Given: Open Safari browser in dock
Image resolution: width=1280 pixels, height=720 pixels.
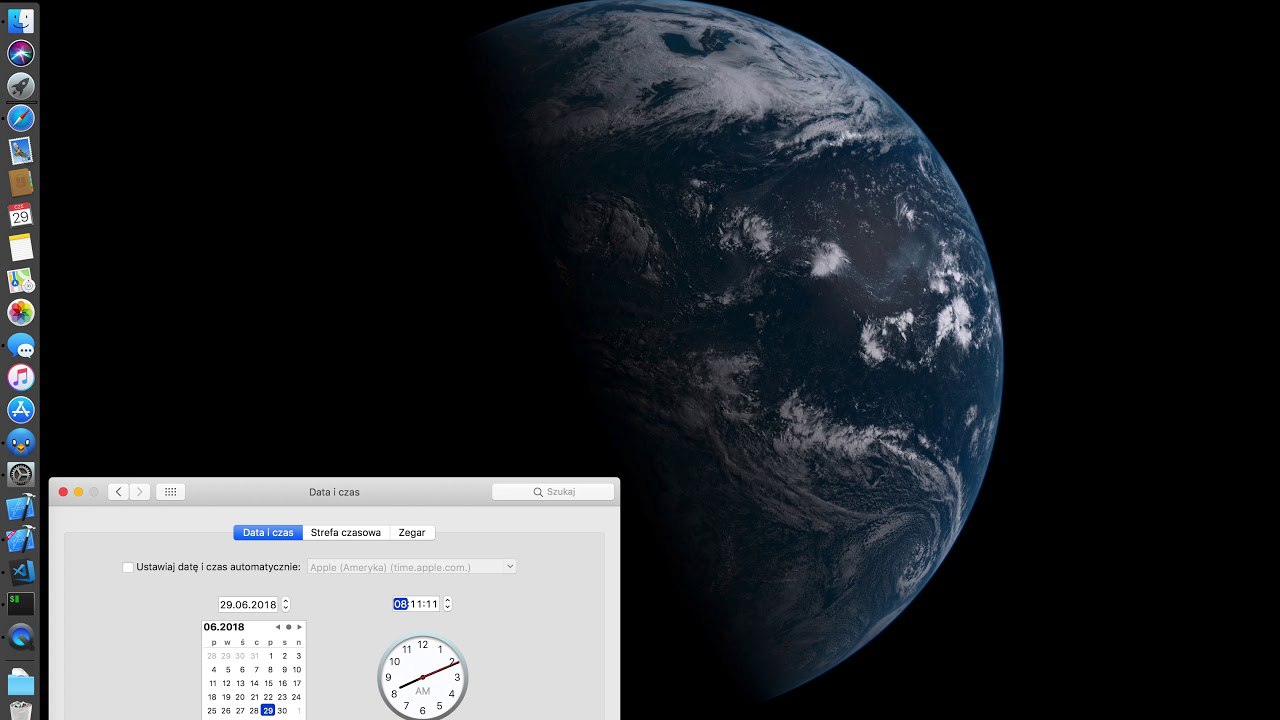Looking at the screenshot, I should pos(21,118).
